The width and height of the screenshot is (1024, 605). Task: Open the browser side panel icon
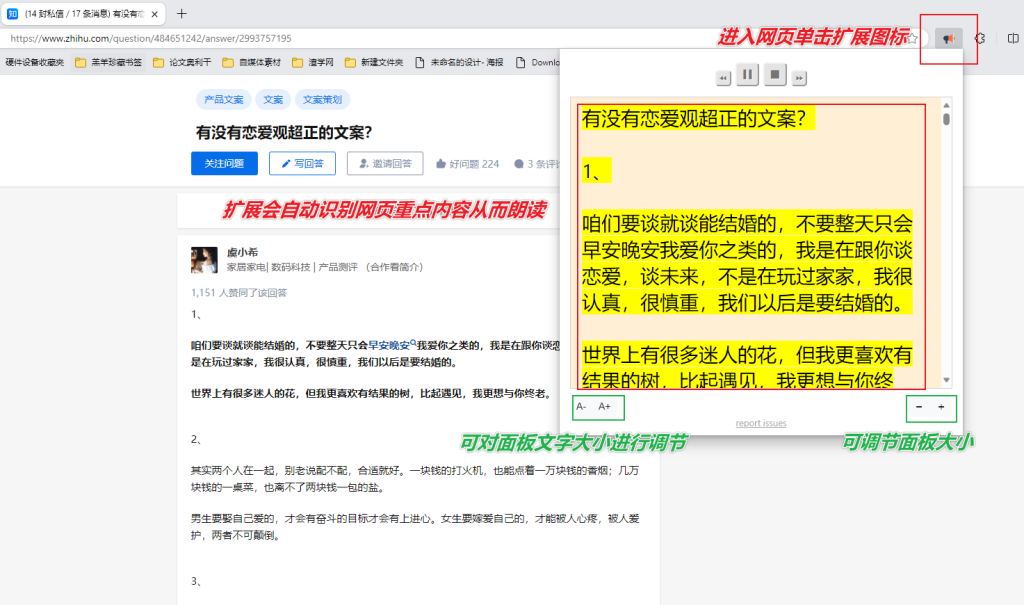(x=1012, y=38)
